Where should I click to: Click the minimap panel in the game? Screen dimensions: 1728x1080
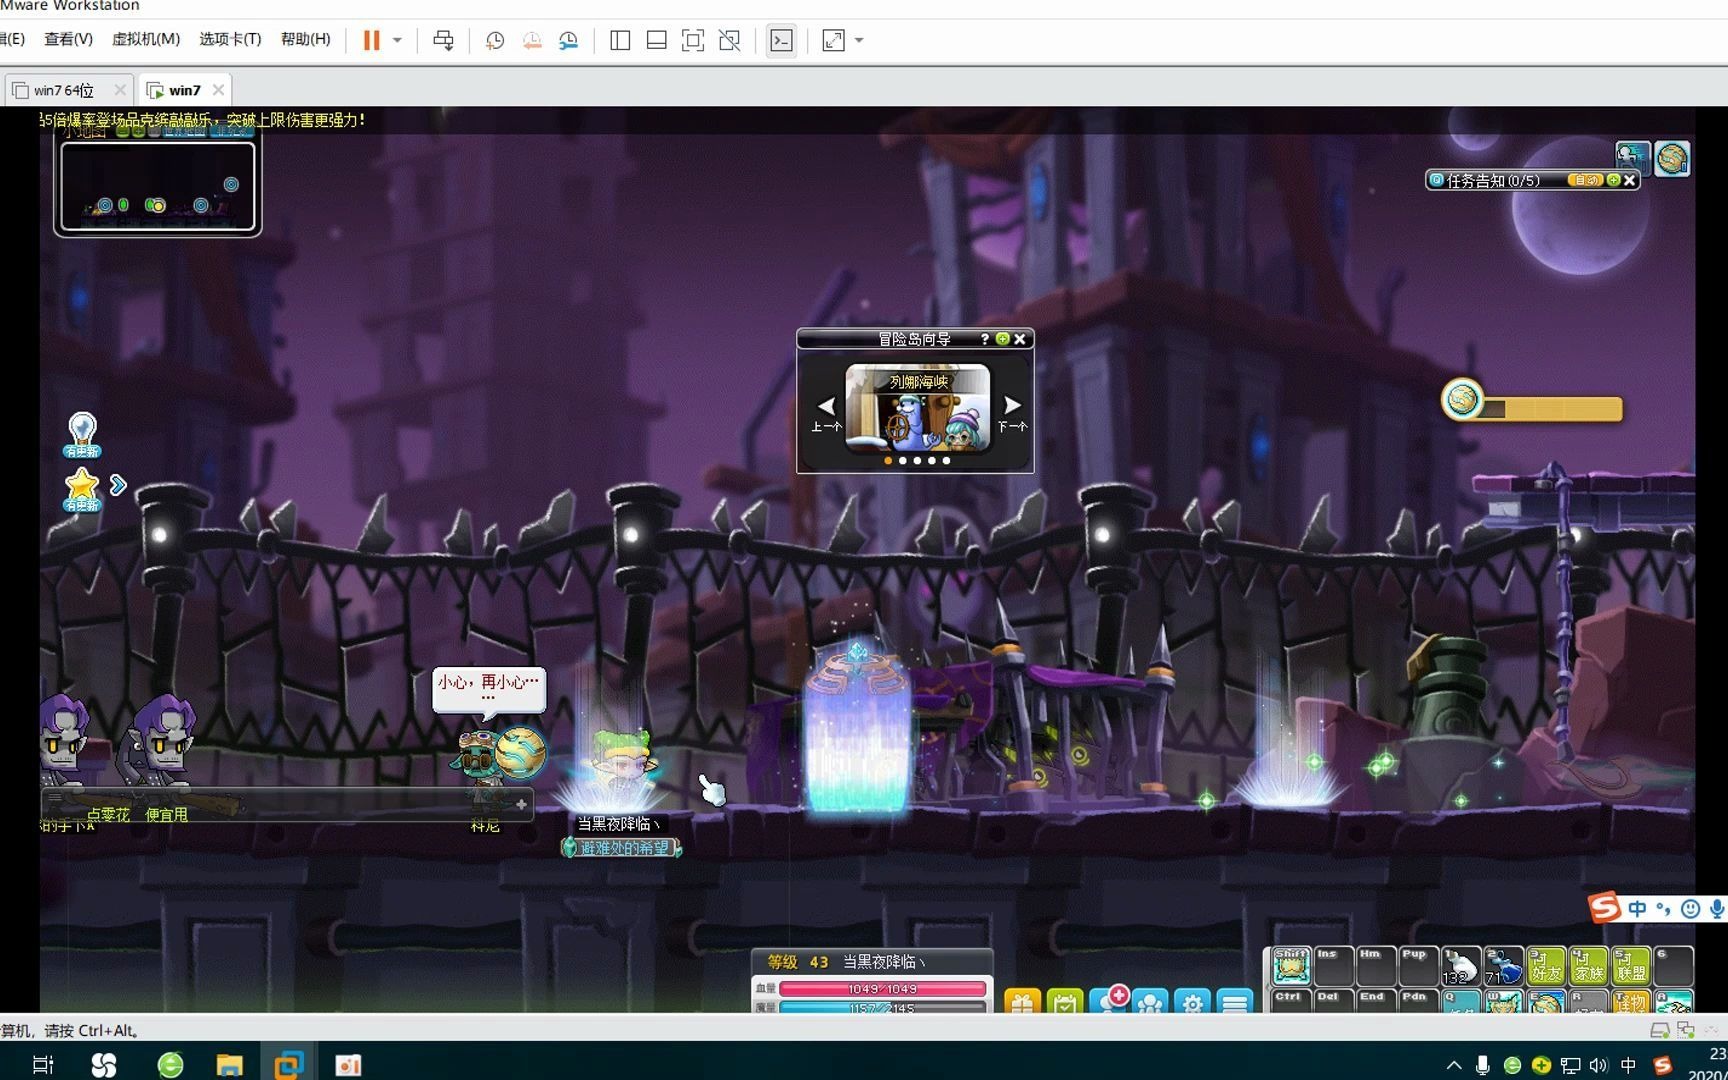point(158,186)
